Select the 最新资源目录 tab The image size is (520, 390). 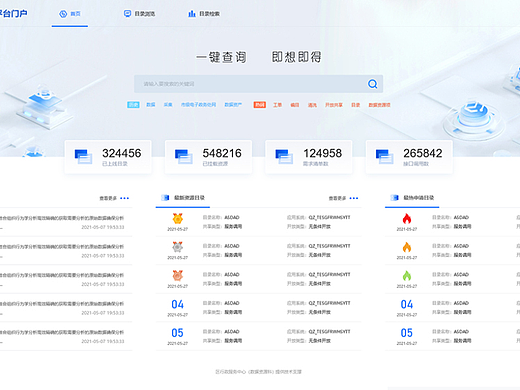tap(183, 198)
